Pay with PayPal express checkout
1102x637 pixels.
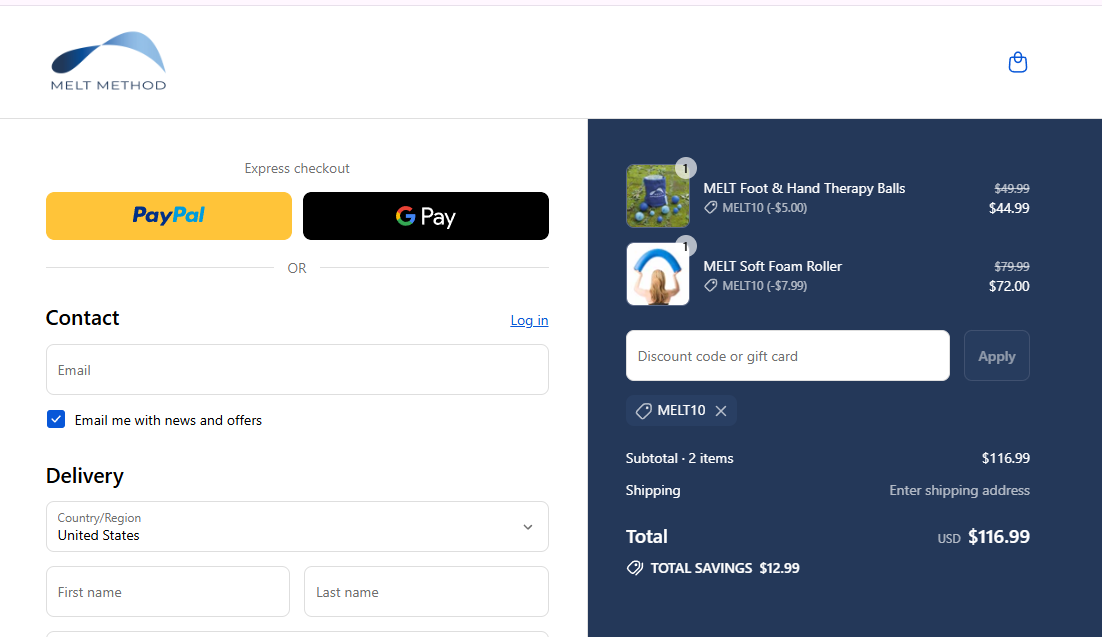coord(169,216)
